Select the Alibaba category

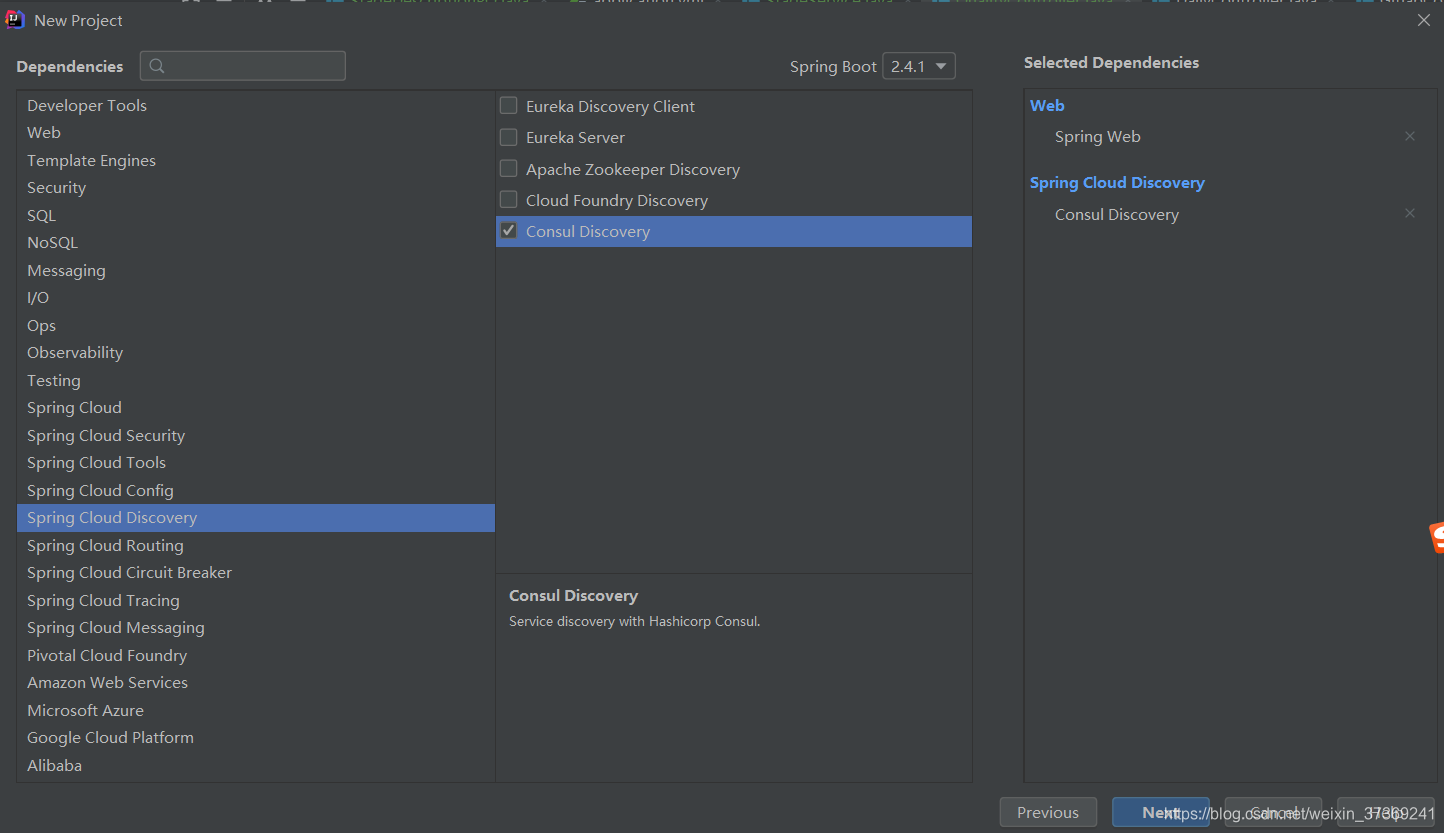256,765
